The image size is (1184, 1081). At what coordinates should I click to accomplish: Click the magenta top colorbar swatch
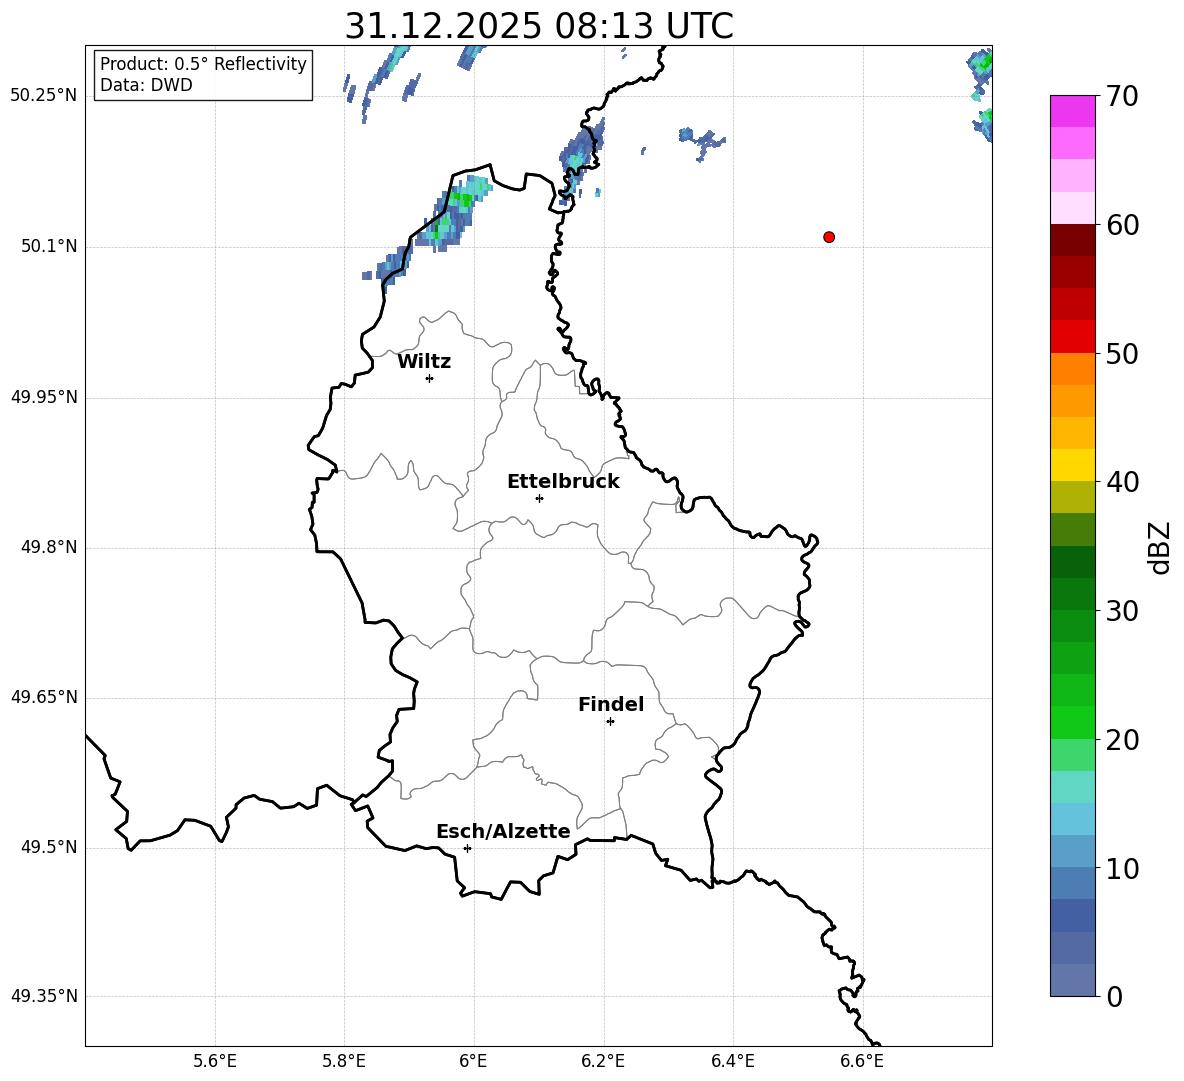1073,112
